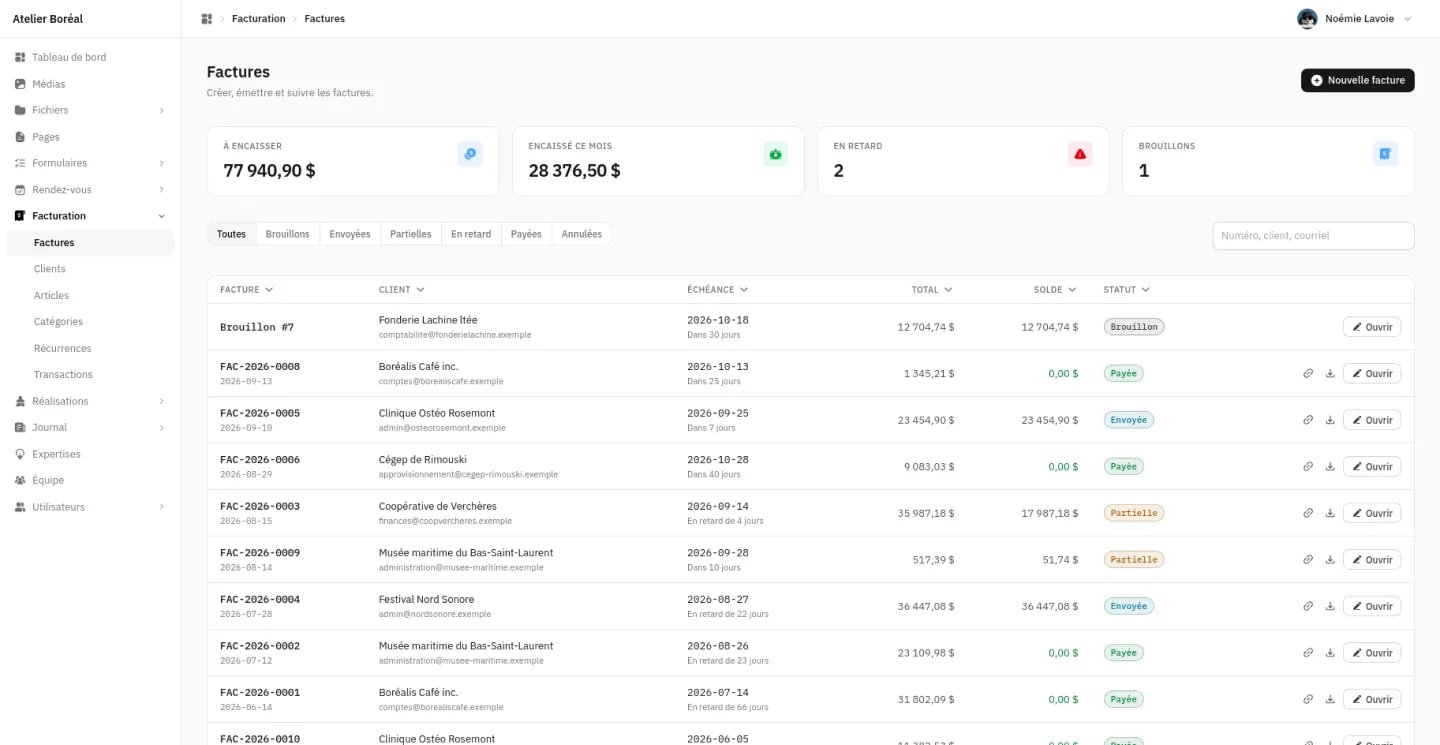Open the Tableau de bord icon
The width and height of the screenshot is (1440, 745).
(x=20, y=57)
